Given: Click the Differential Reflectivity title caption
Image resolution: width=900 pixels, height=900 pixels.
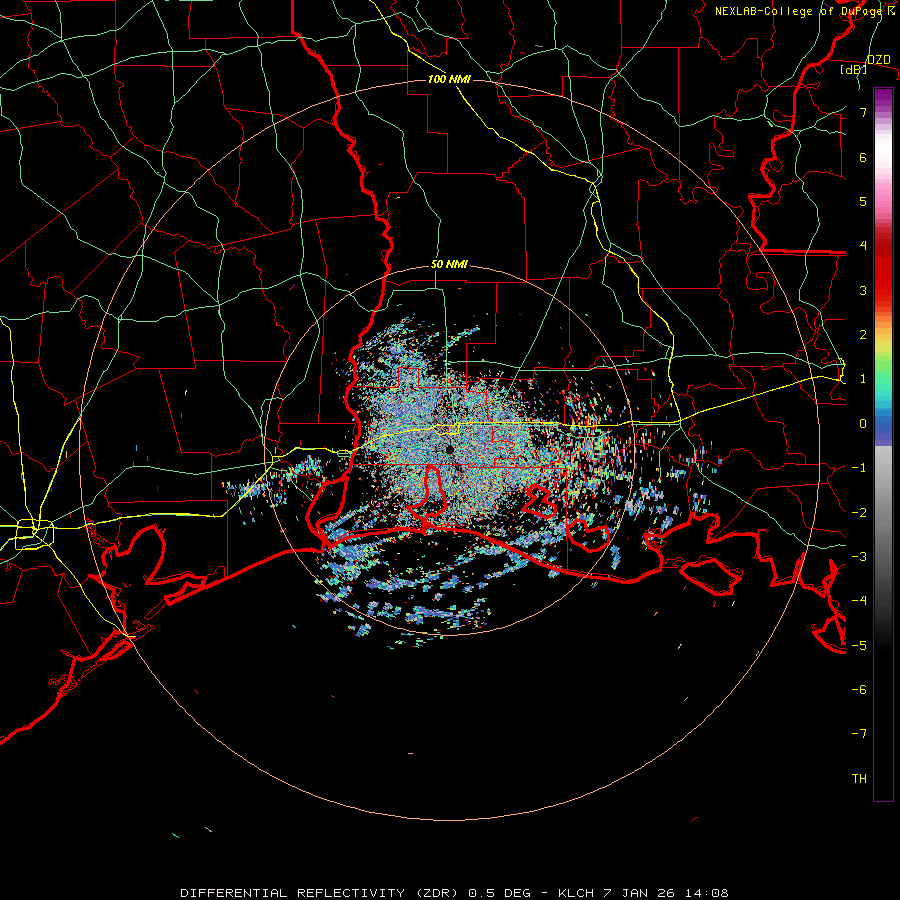Looking at the screenshot, I should (454, 893).
